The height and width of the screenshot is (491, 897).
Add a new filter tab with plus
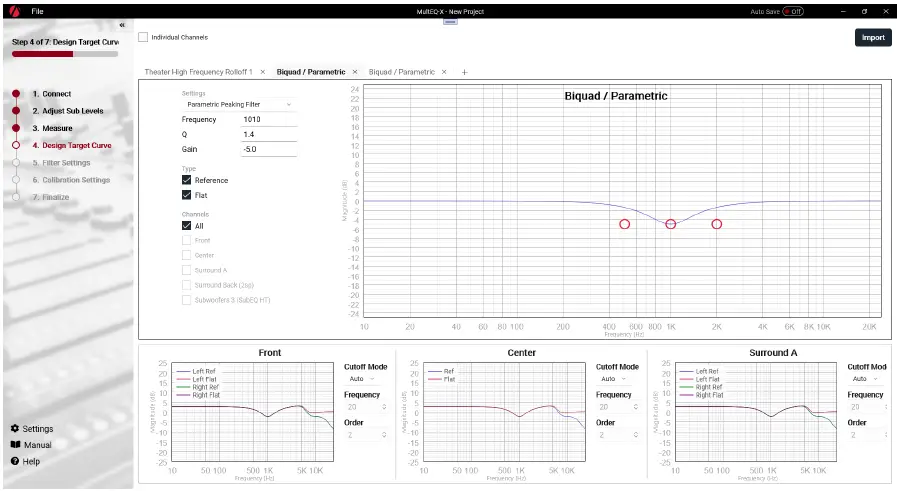click(x=465, y=72)
